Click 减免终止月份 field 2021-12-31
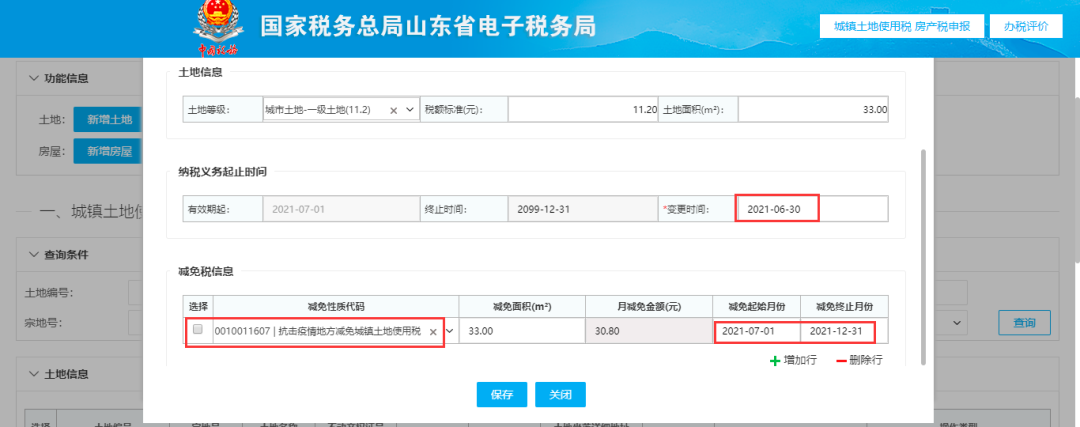 (x=844, y=331)
